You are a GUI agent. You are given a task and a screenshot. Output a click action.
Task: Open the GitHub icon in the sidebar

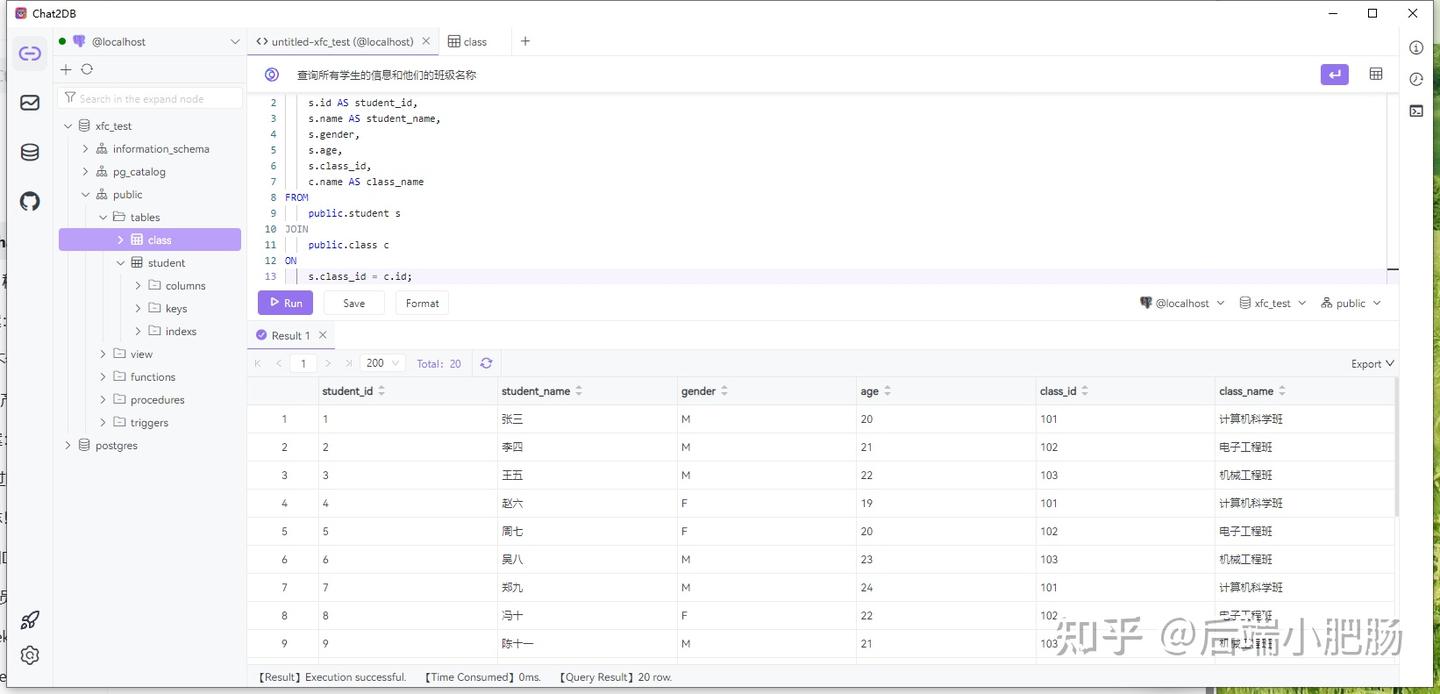coord(29,201)
